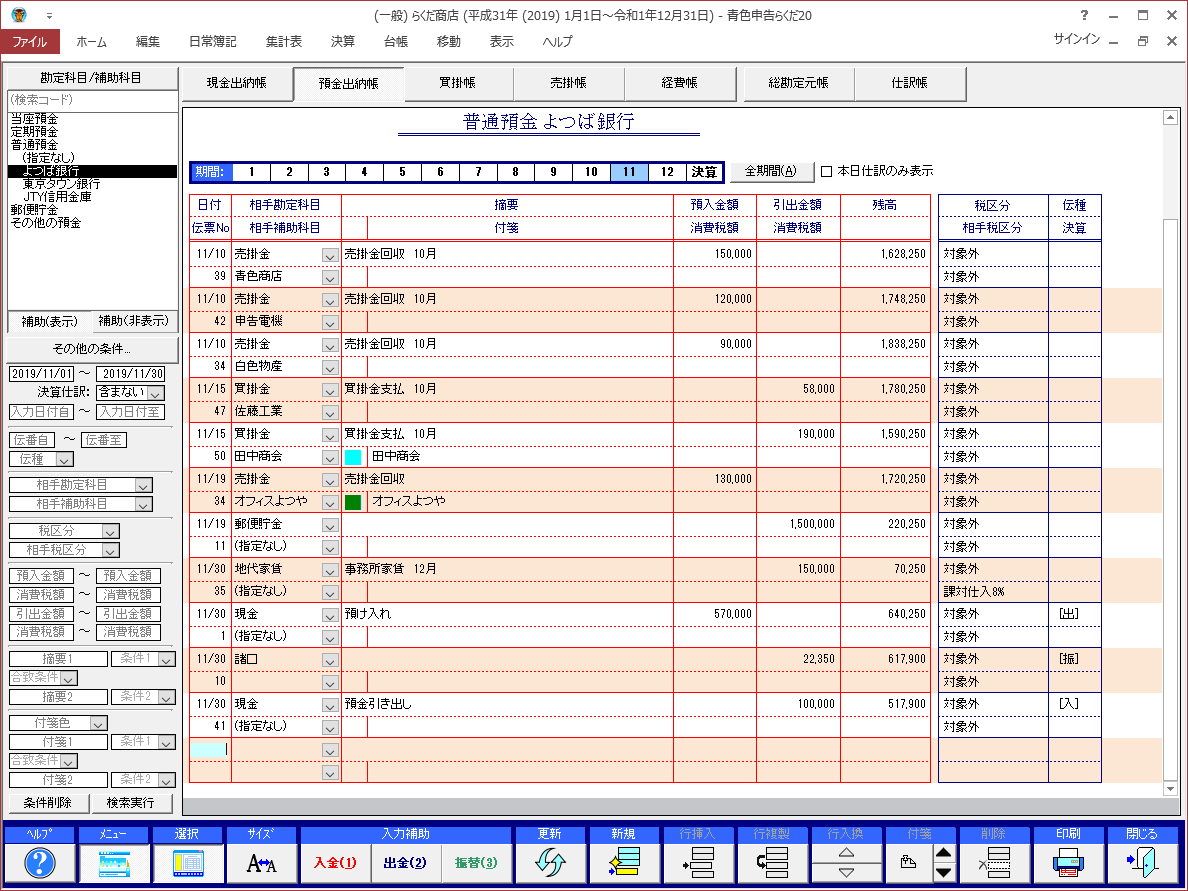
Task: Click the 入金(1) deposit button
Action: [x=336, y=863]
